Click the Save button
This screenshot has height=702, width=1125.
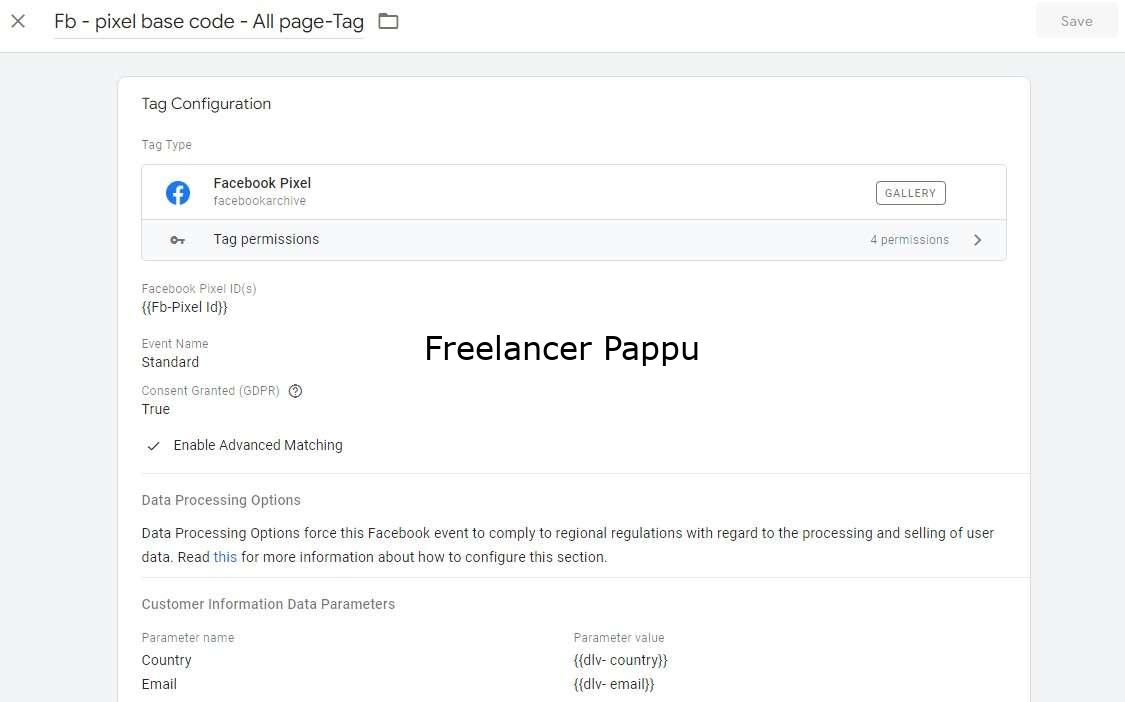[1076, 22]
